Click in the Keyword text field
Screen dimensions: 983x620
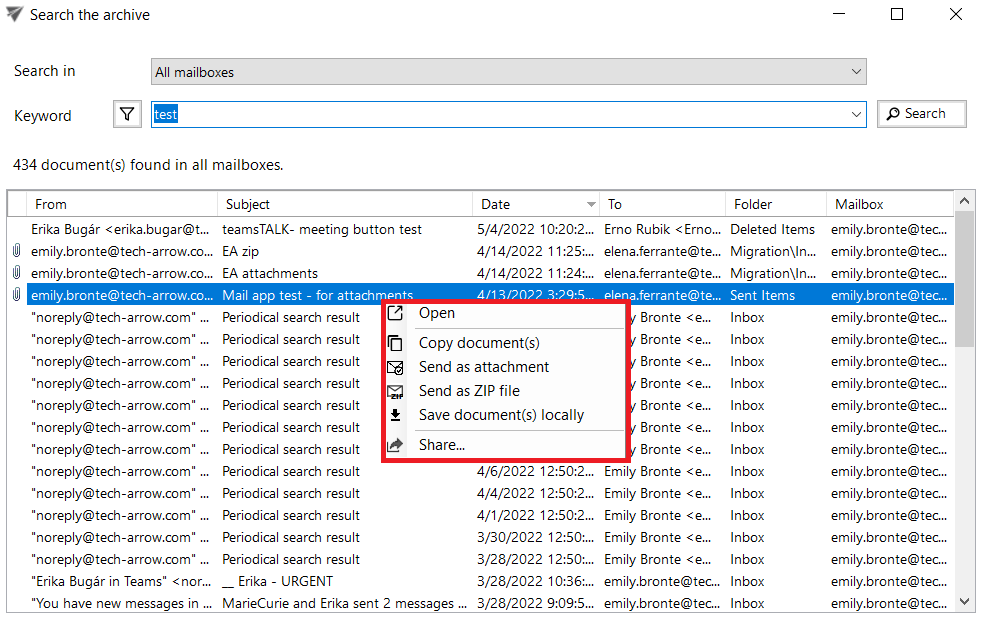tap(500, 115)
